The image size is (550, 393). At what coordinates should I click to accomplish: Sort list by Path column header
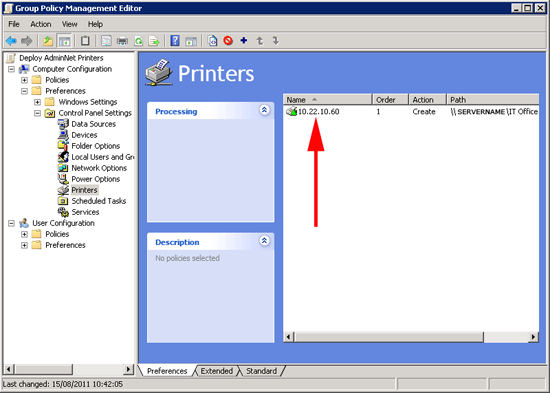click(493, 100)
